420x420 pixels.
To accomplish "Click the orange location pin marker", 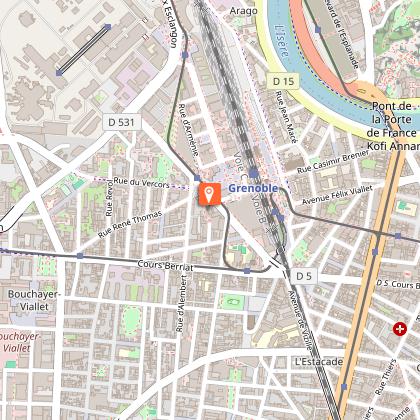I will point(210,194).
